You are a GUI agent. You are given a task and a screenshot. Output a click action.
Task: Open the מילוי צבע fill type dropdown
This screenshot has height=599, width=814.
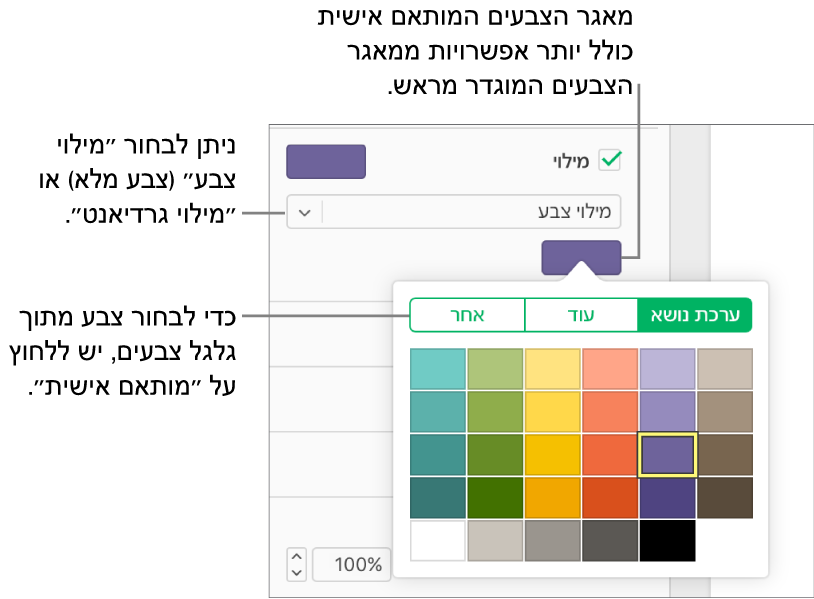click(x=305, y=212)
